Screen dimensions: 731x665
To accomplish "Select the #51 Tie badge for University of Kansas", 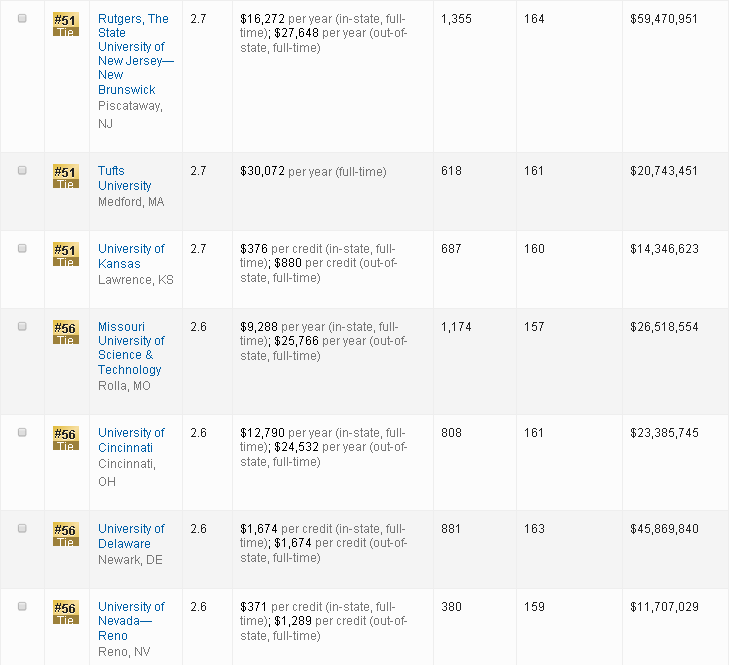I will tap(65, 254).
